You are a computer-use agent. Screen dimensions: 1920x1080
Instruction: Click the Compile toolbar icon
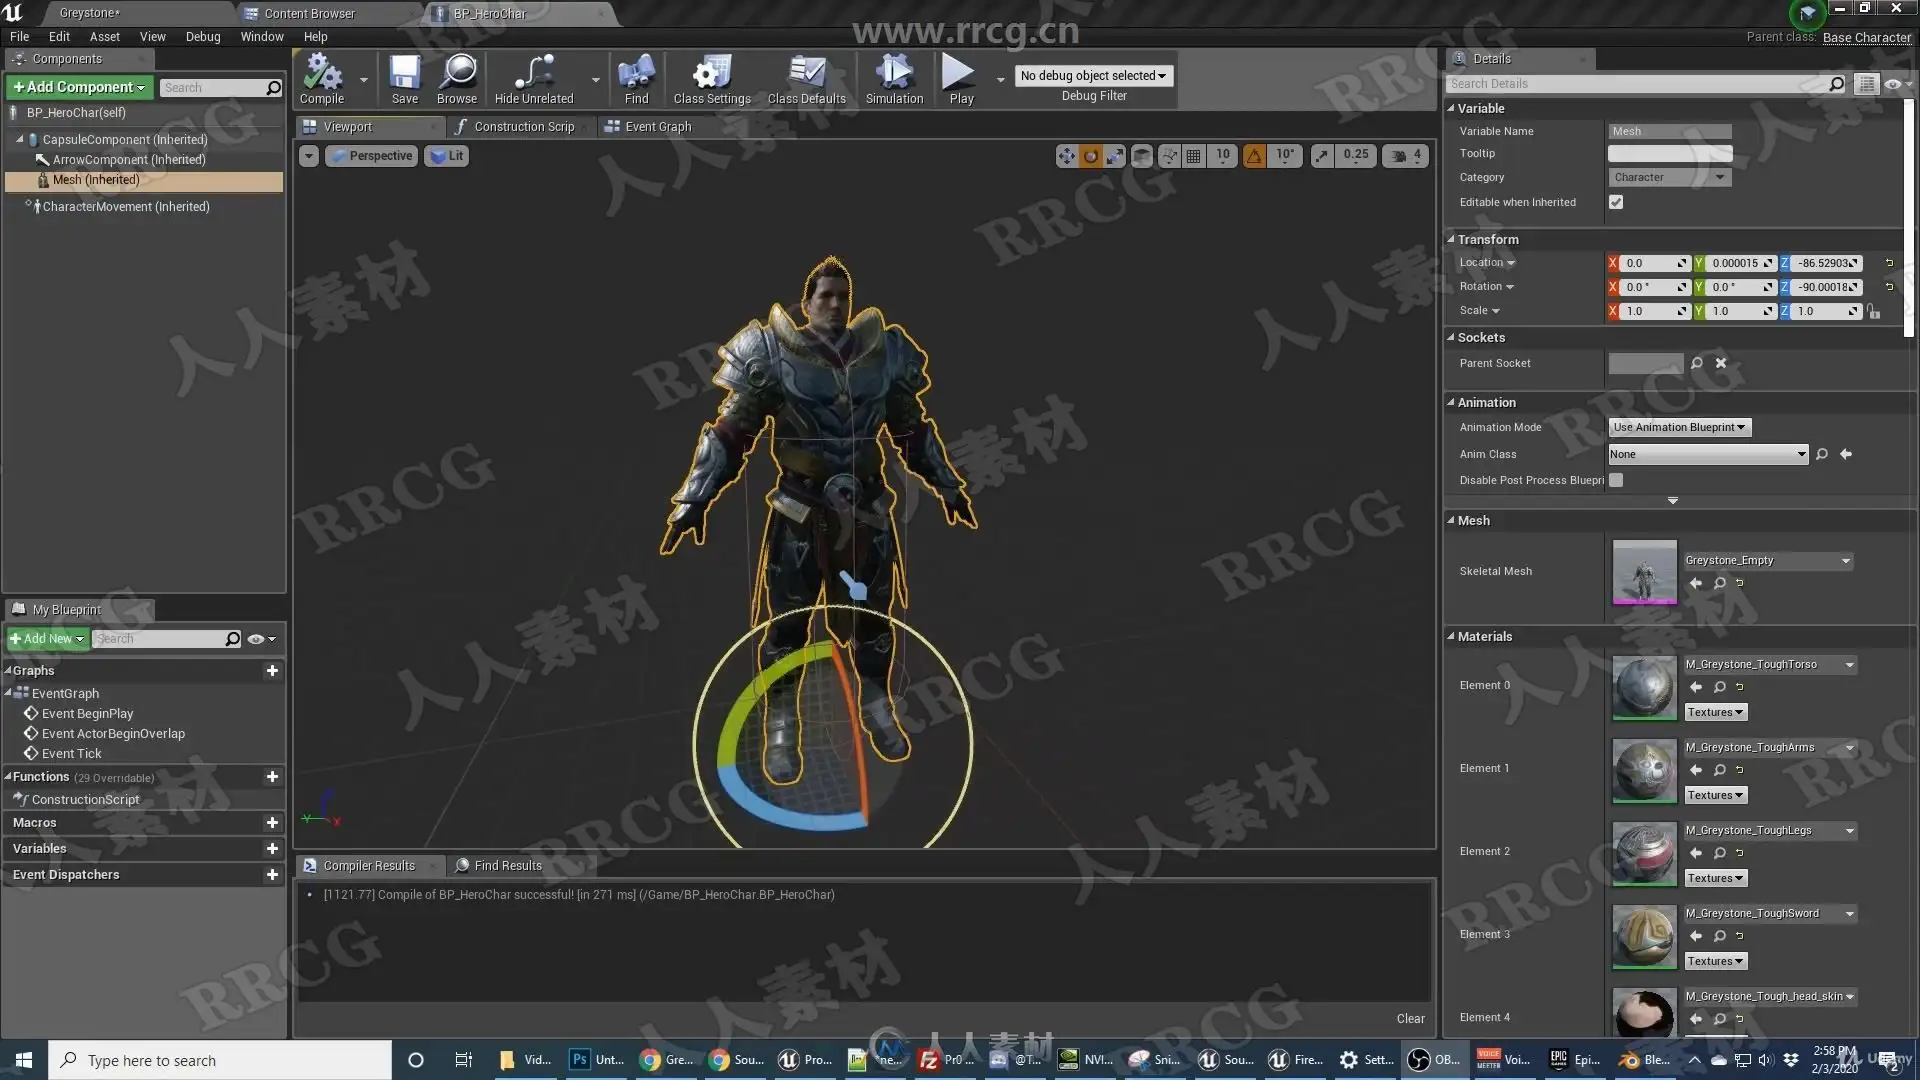pyautogui.click(x=322, y=79)
